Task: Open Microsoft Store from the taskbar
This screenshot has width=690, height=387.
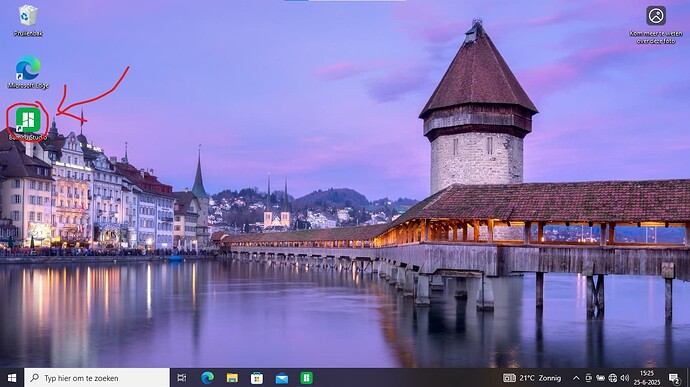Action: (x=257, y=378)
